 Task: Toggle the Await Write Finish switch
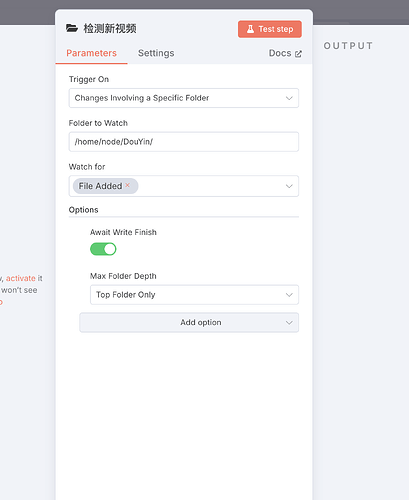coord(103,249)
